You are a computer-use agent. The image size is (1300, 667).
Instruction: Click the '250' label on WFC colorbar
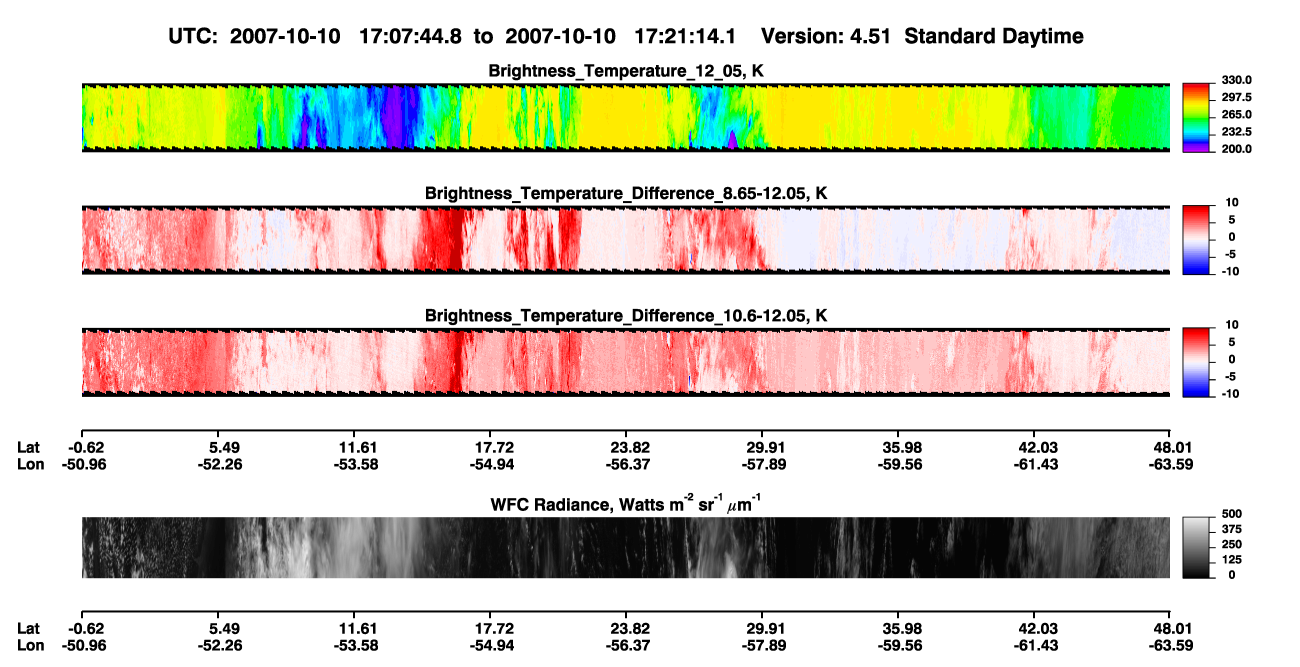pos(1230,544)
